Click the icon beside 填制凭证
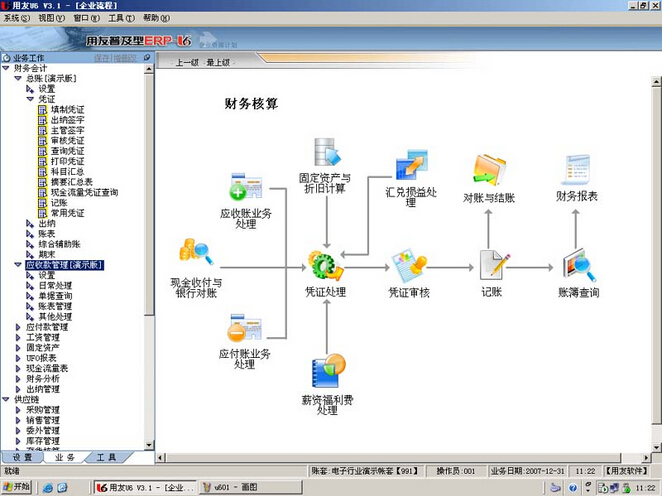 point(43,110)
